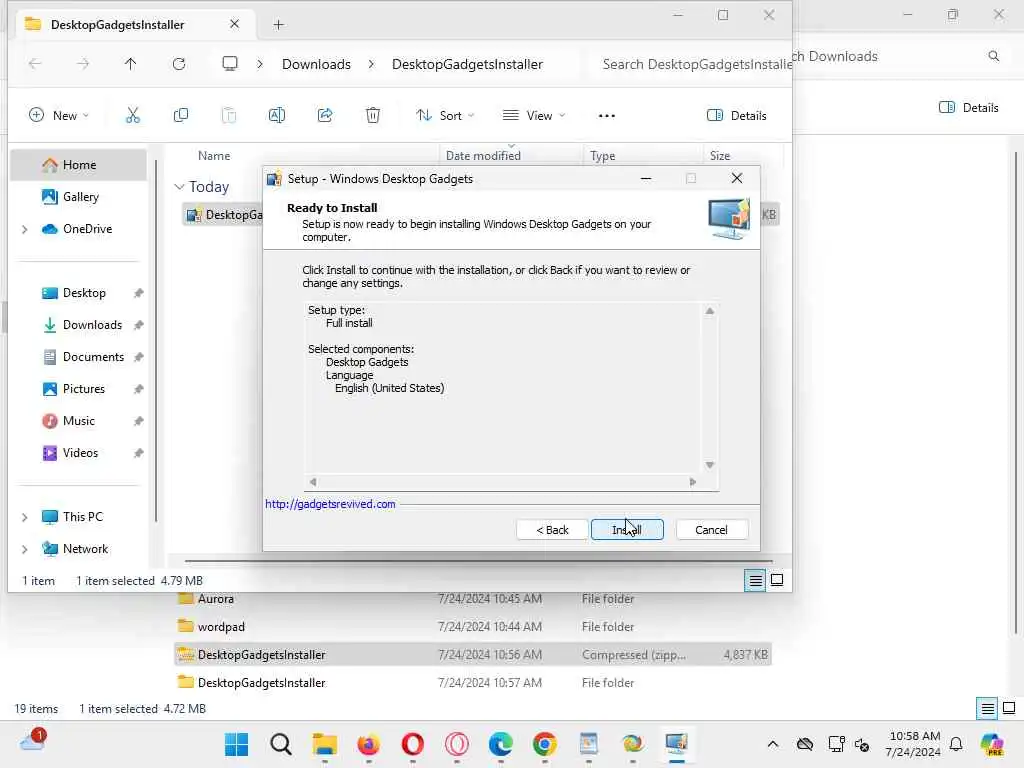
Task: Select the DesktopGadgetsInstaller File folder row
Action: click(473, 682)
